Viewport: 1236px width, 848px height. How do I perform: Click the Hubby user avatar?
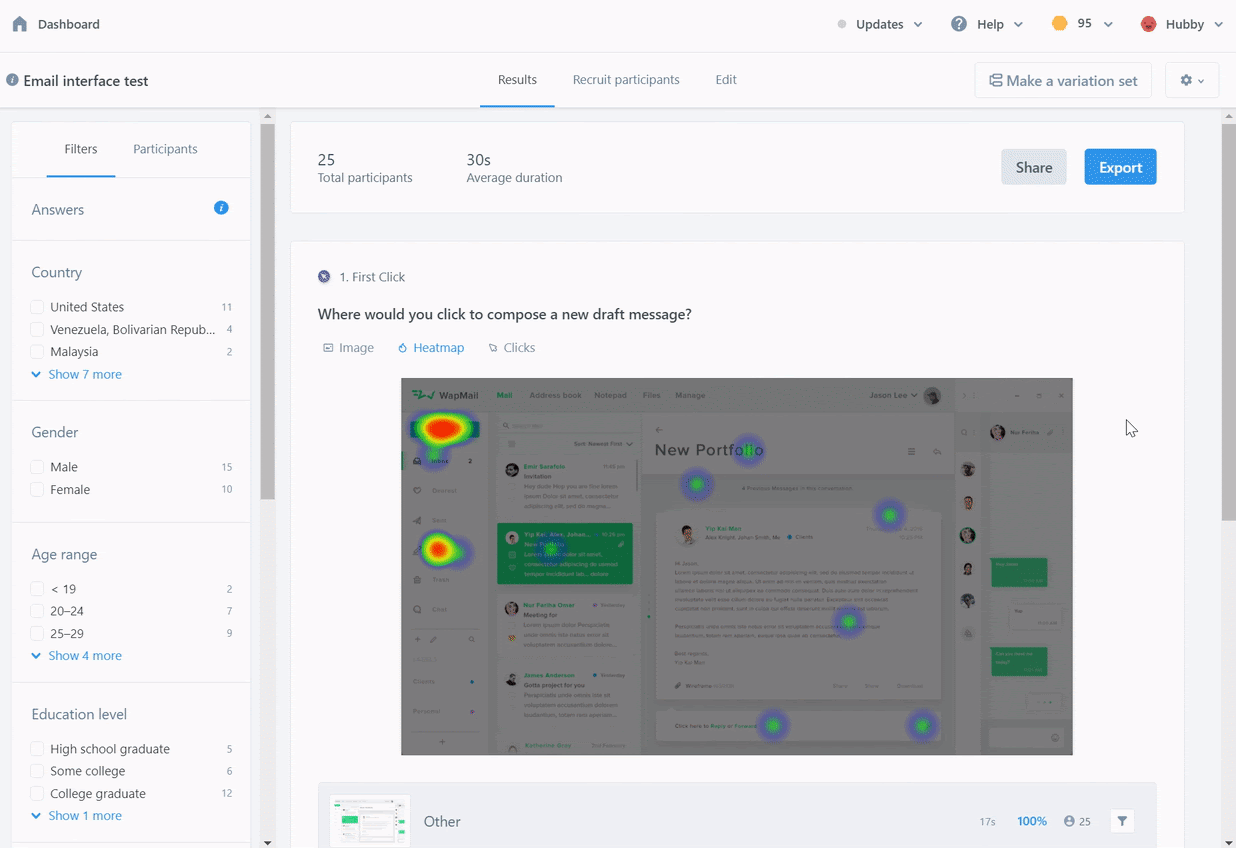[x=1149, y=24]
